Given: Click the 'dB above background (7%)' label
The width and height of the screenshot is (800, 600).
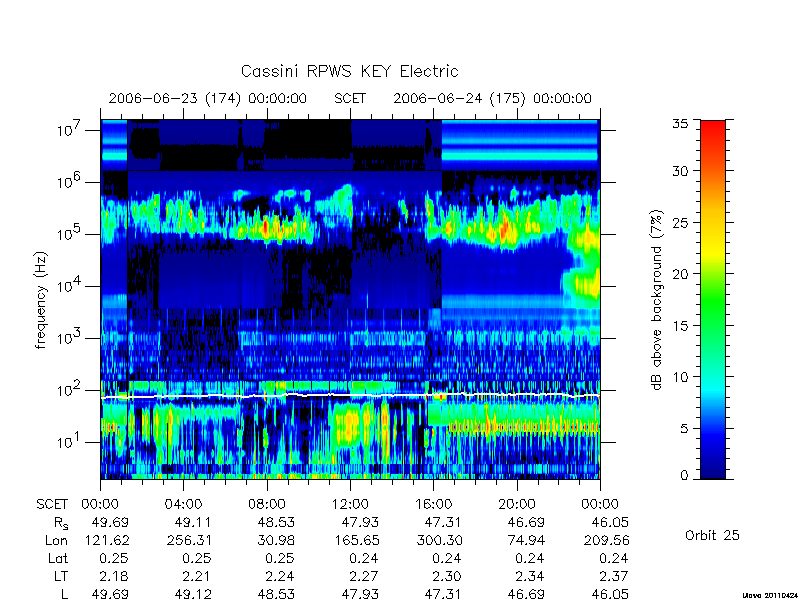Looking at the screenshot, I should point(657,300).
